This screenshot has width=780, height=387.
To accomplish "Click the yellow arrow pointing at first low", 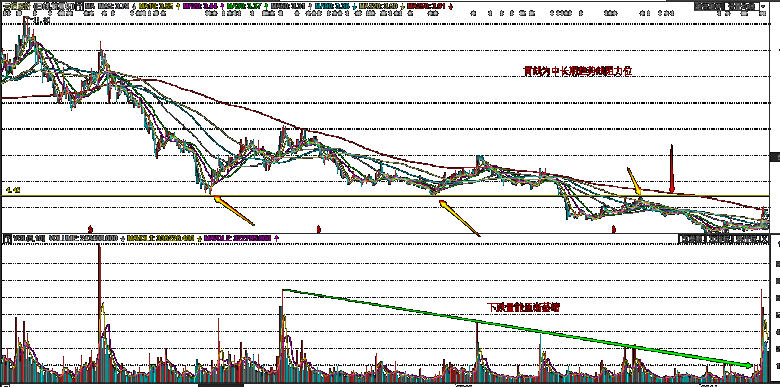I will pos(234,210).
